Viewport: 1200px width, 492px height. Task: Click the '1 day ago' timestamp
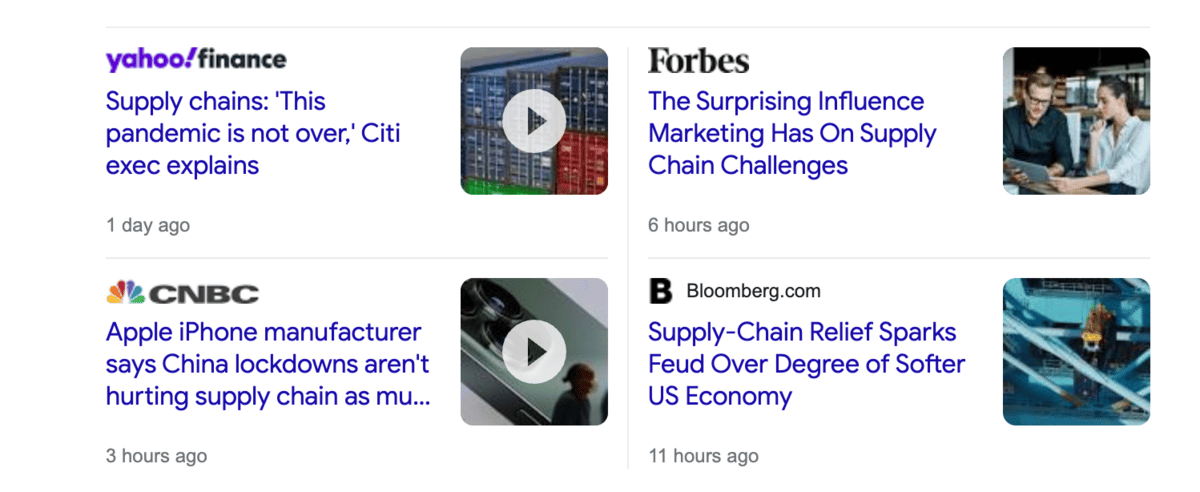coord(148,225)
